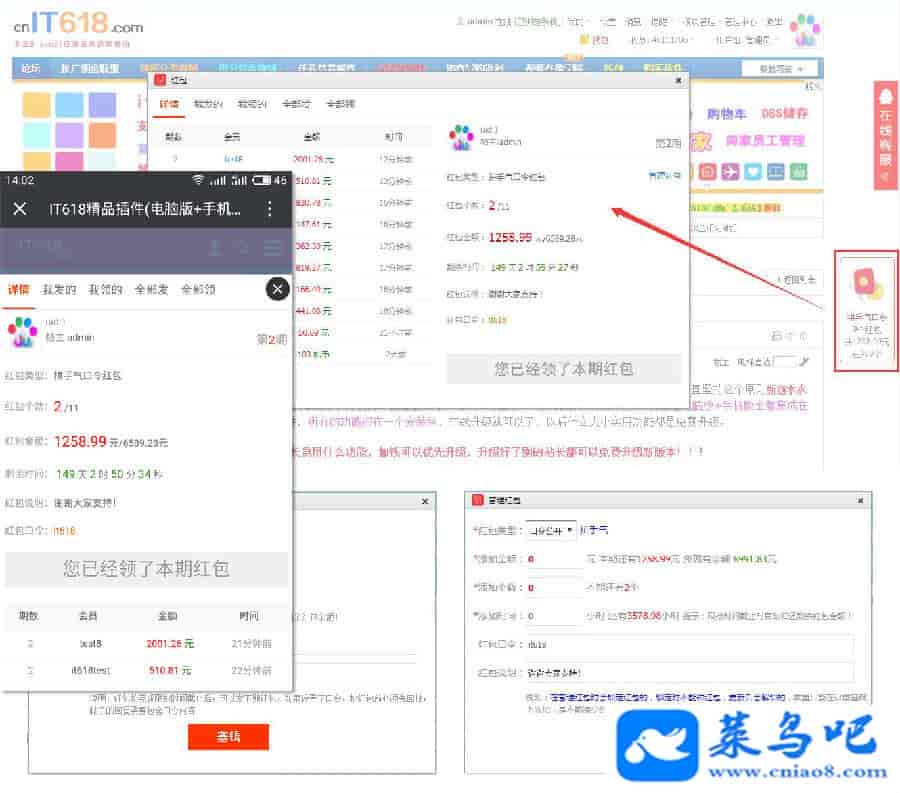
Task: Tap the user icon in mobile header
Action: pyautogui.click(x=216, y=248)
